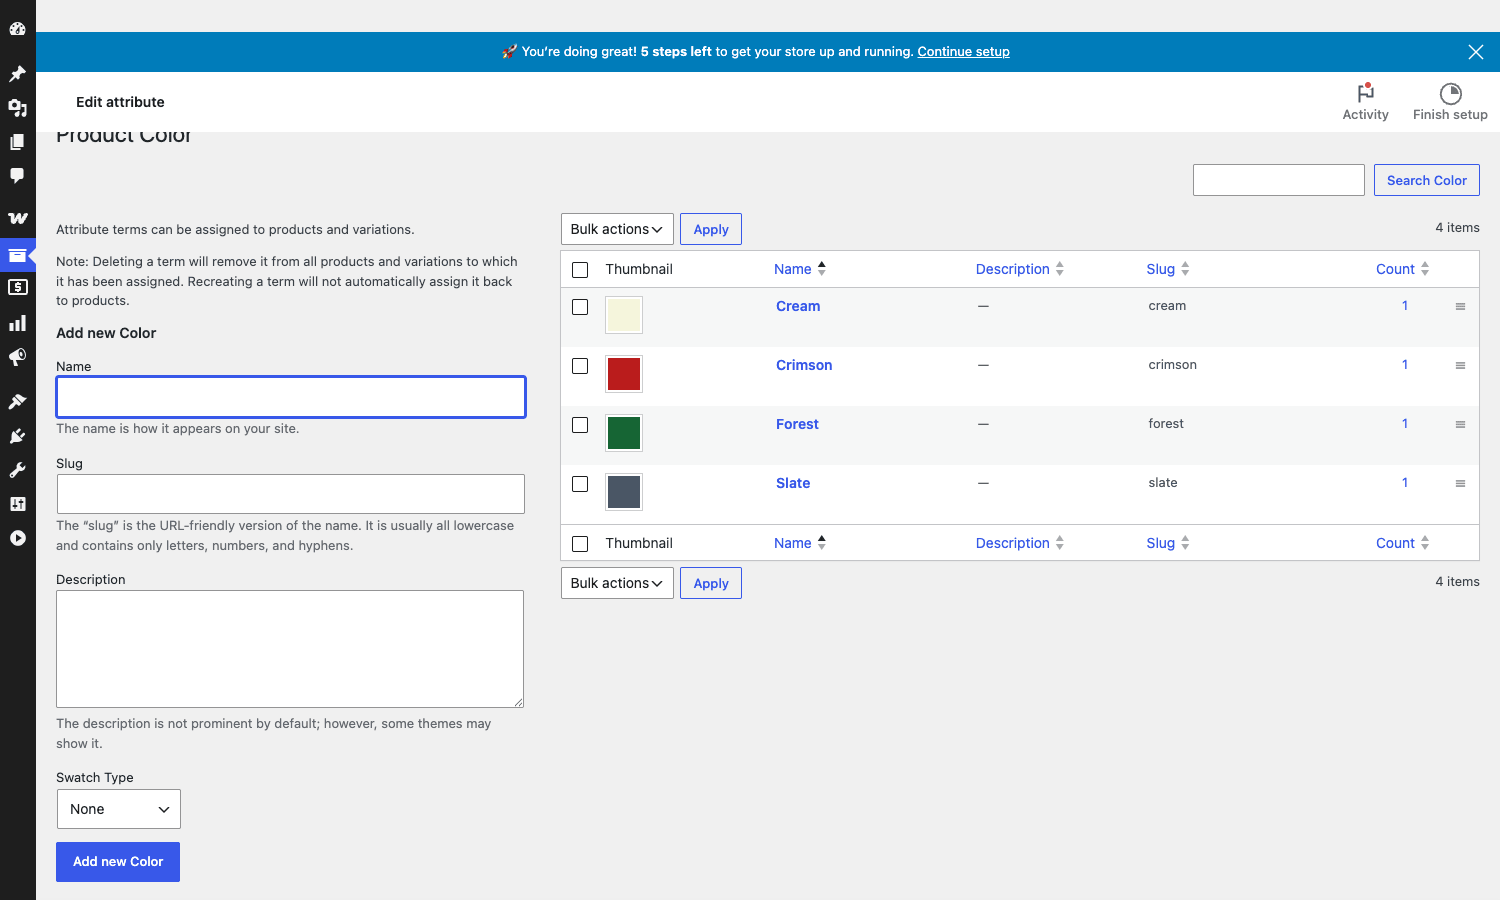Click the Crimson red color swatch
The image size is (1500, 900).
click(624, 374)
